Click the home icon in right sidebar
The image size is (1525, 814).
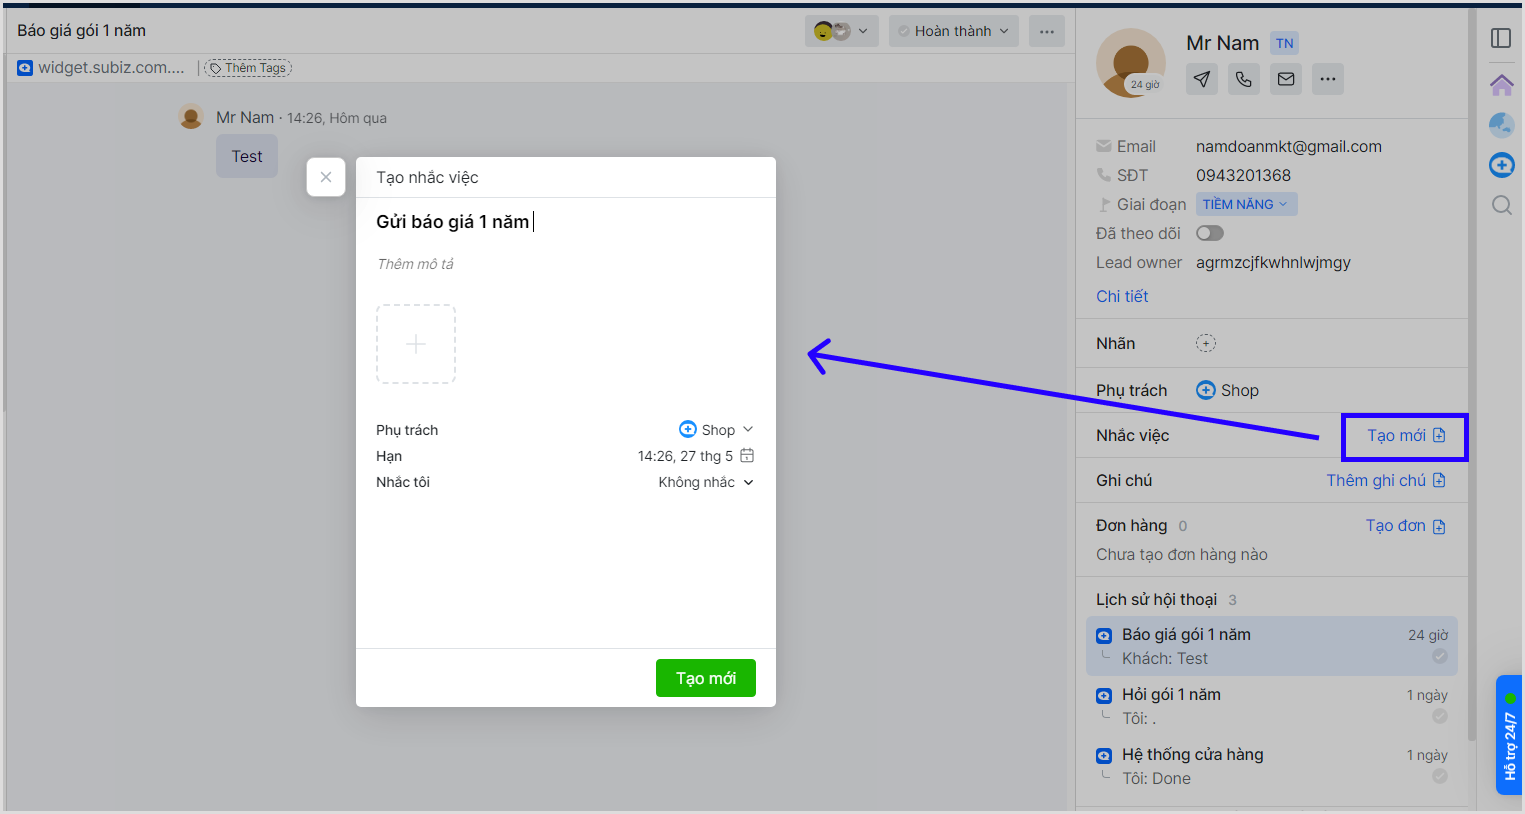[x=1501, y=85]
